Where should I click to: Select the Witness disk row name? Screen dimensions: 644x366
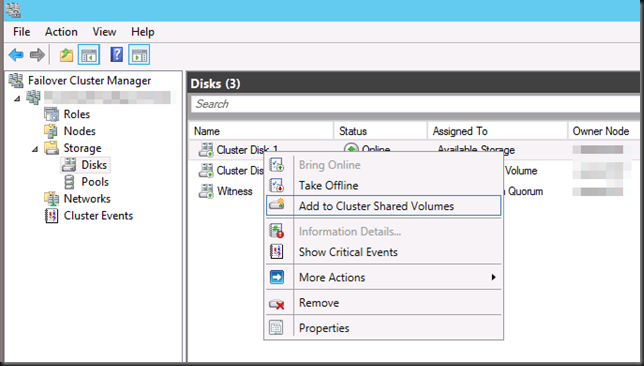coord(235,191)
